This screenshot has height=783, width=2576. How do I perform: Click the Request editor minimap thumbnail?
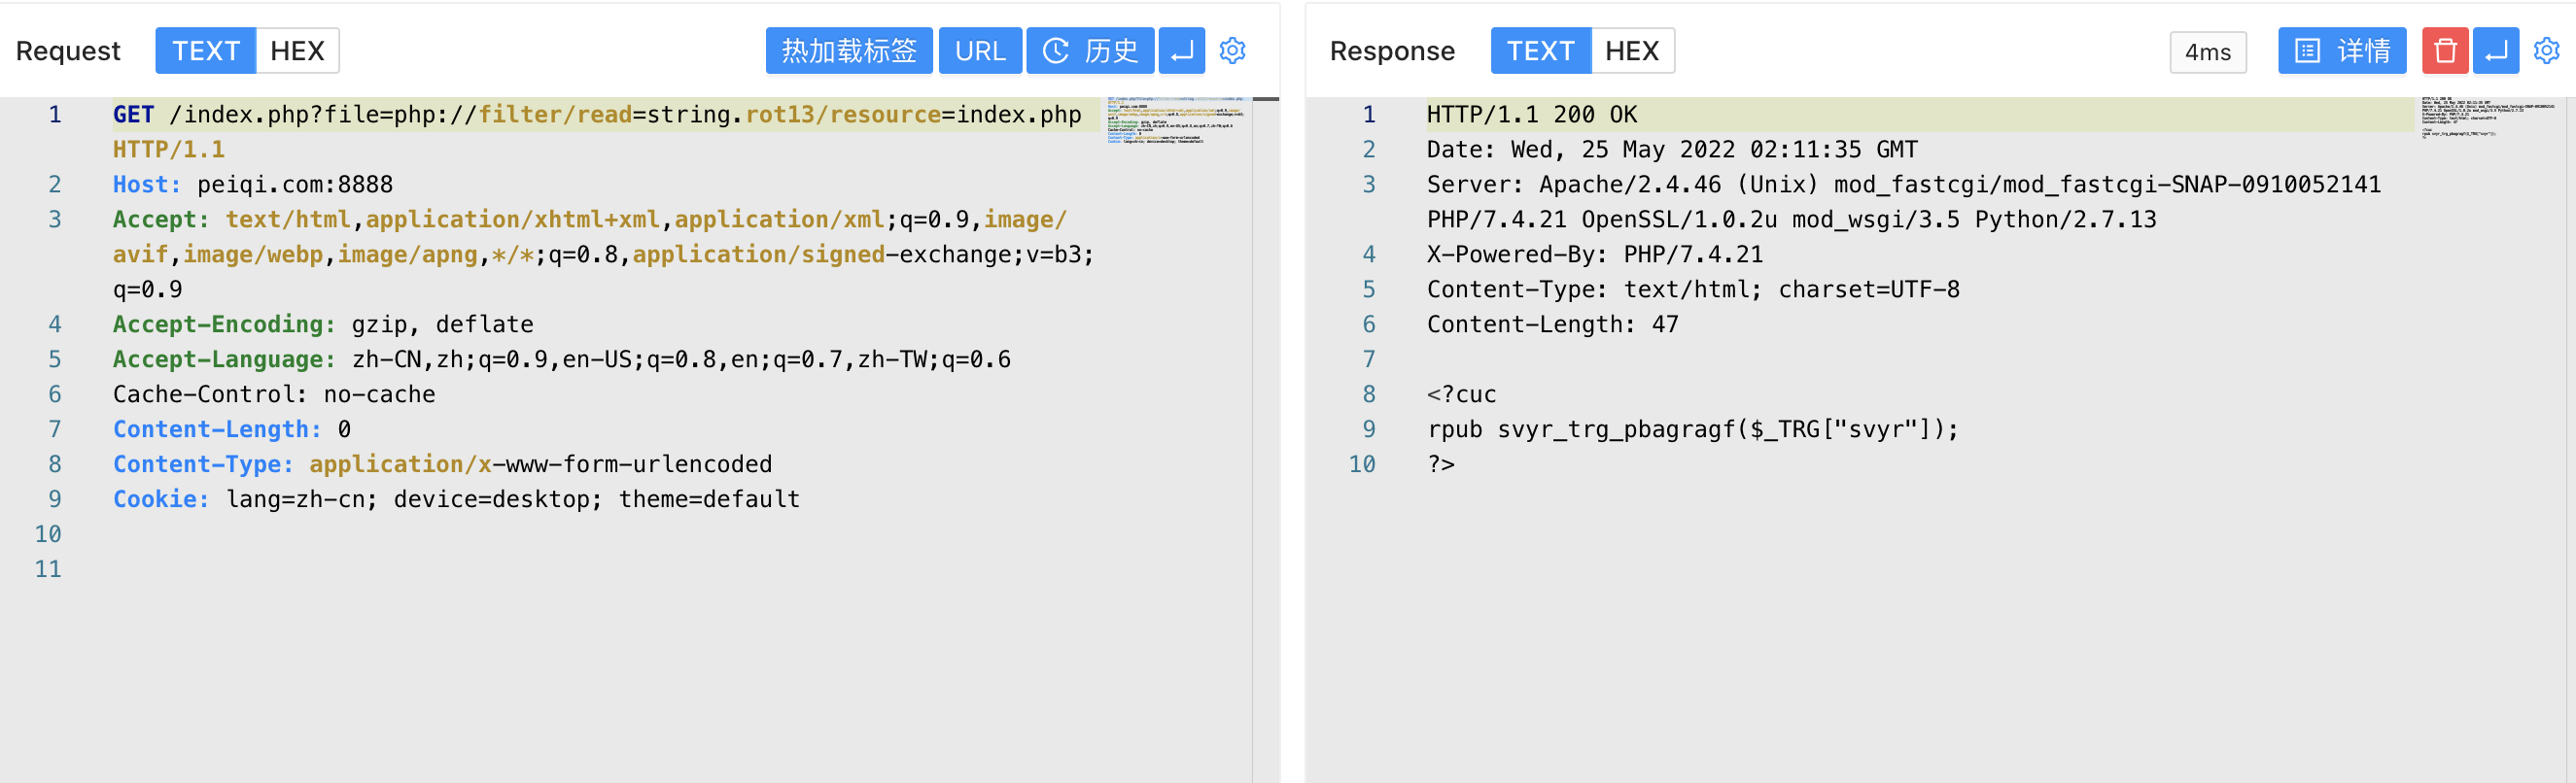[x=1176, y=121]
